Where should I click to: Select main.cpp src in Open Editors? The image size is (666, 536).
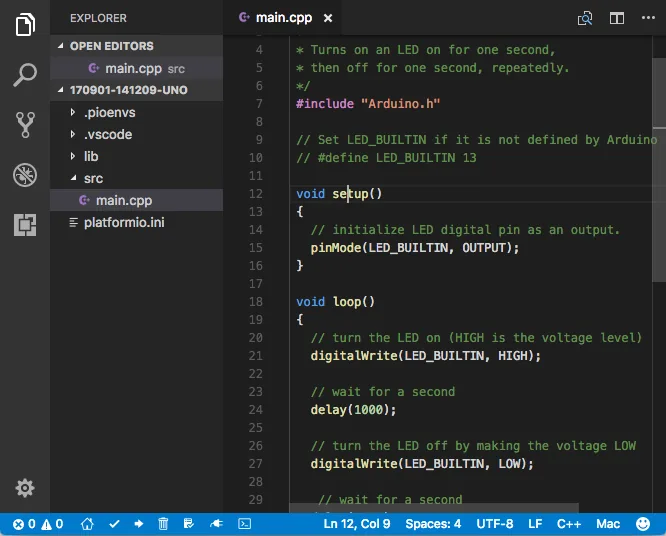click(136, 68)
